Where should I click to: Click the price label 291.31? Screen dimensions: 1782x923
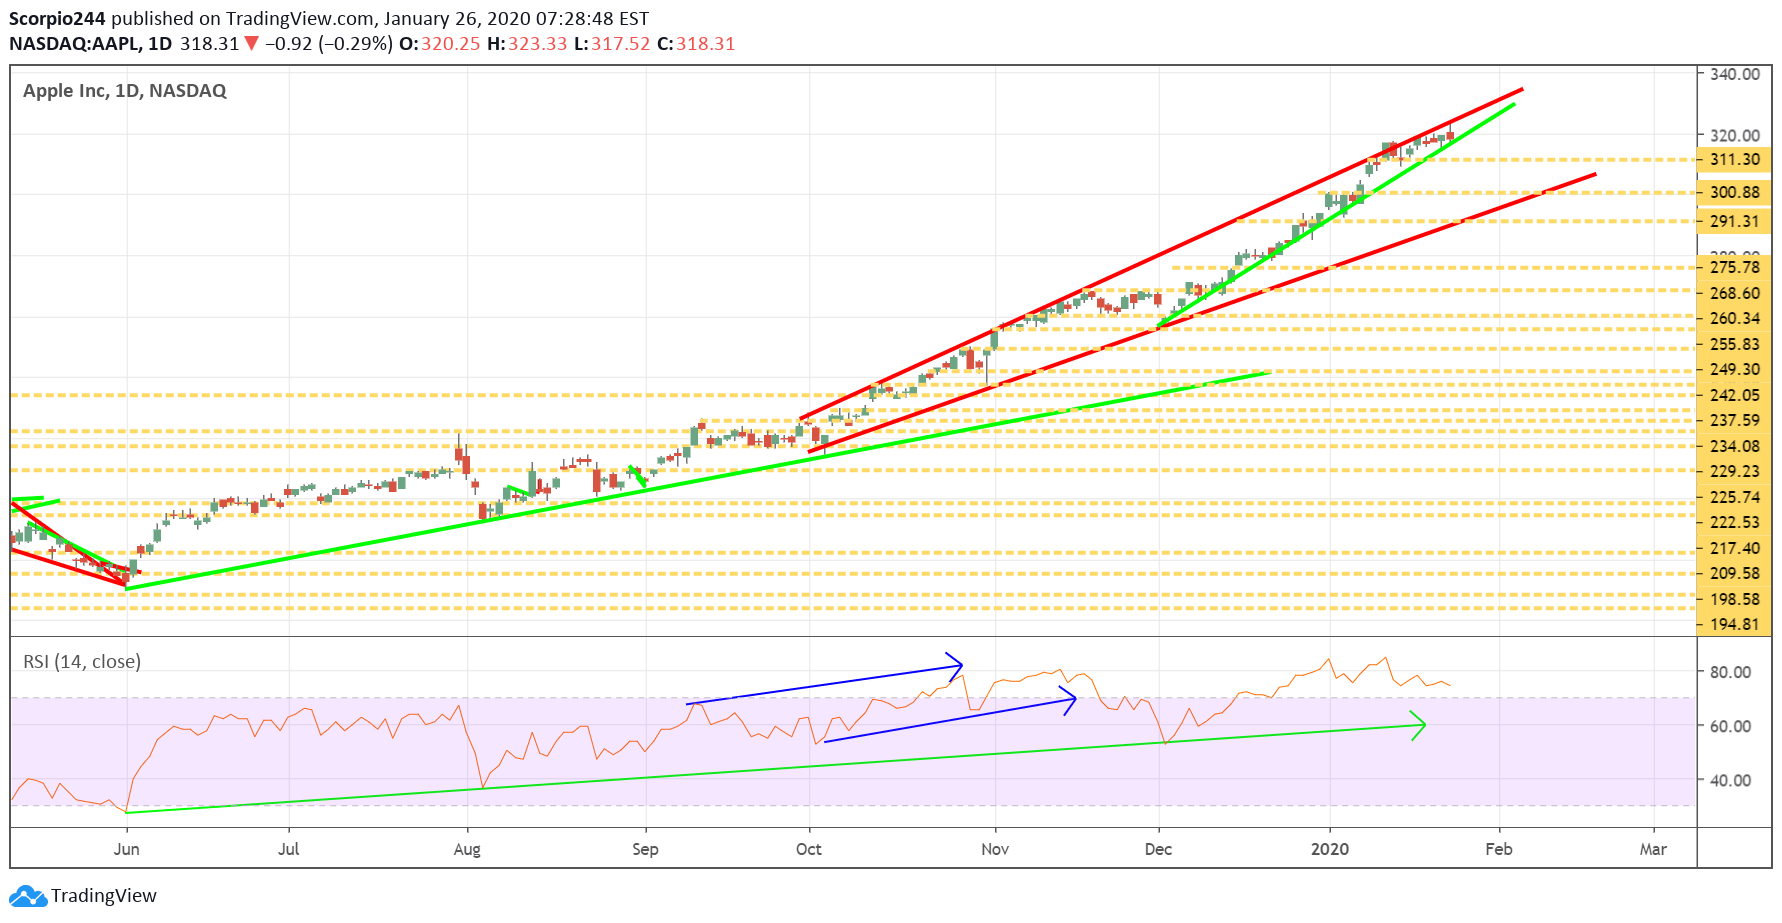pyautogui.click(x=1734, y=222)
